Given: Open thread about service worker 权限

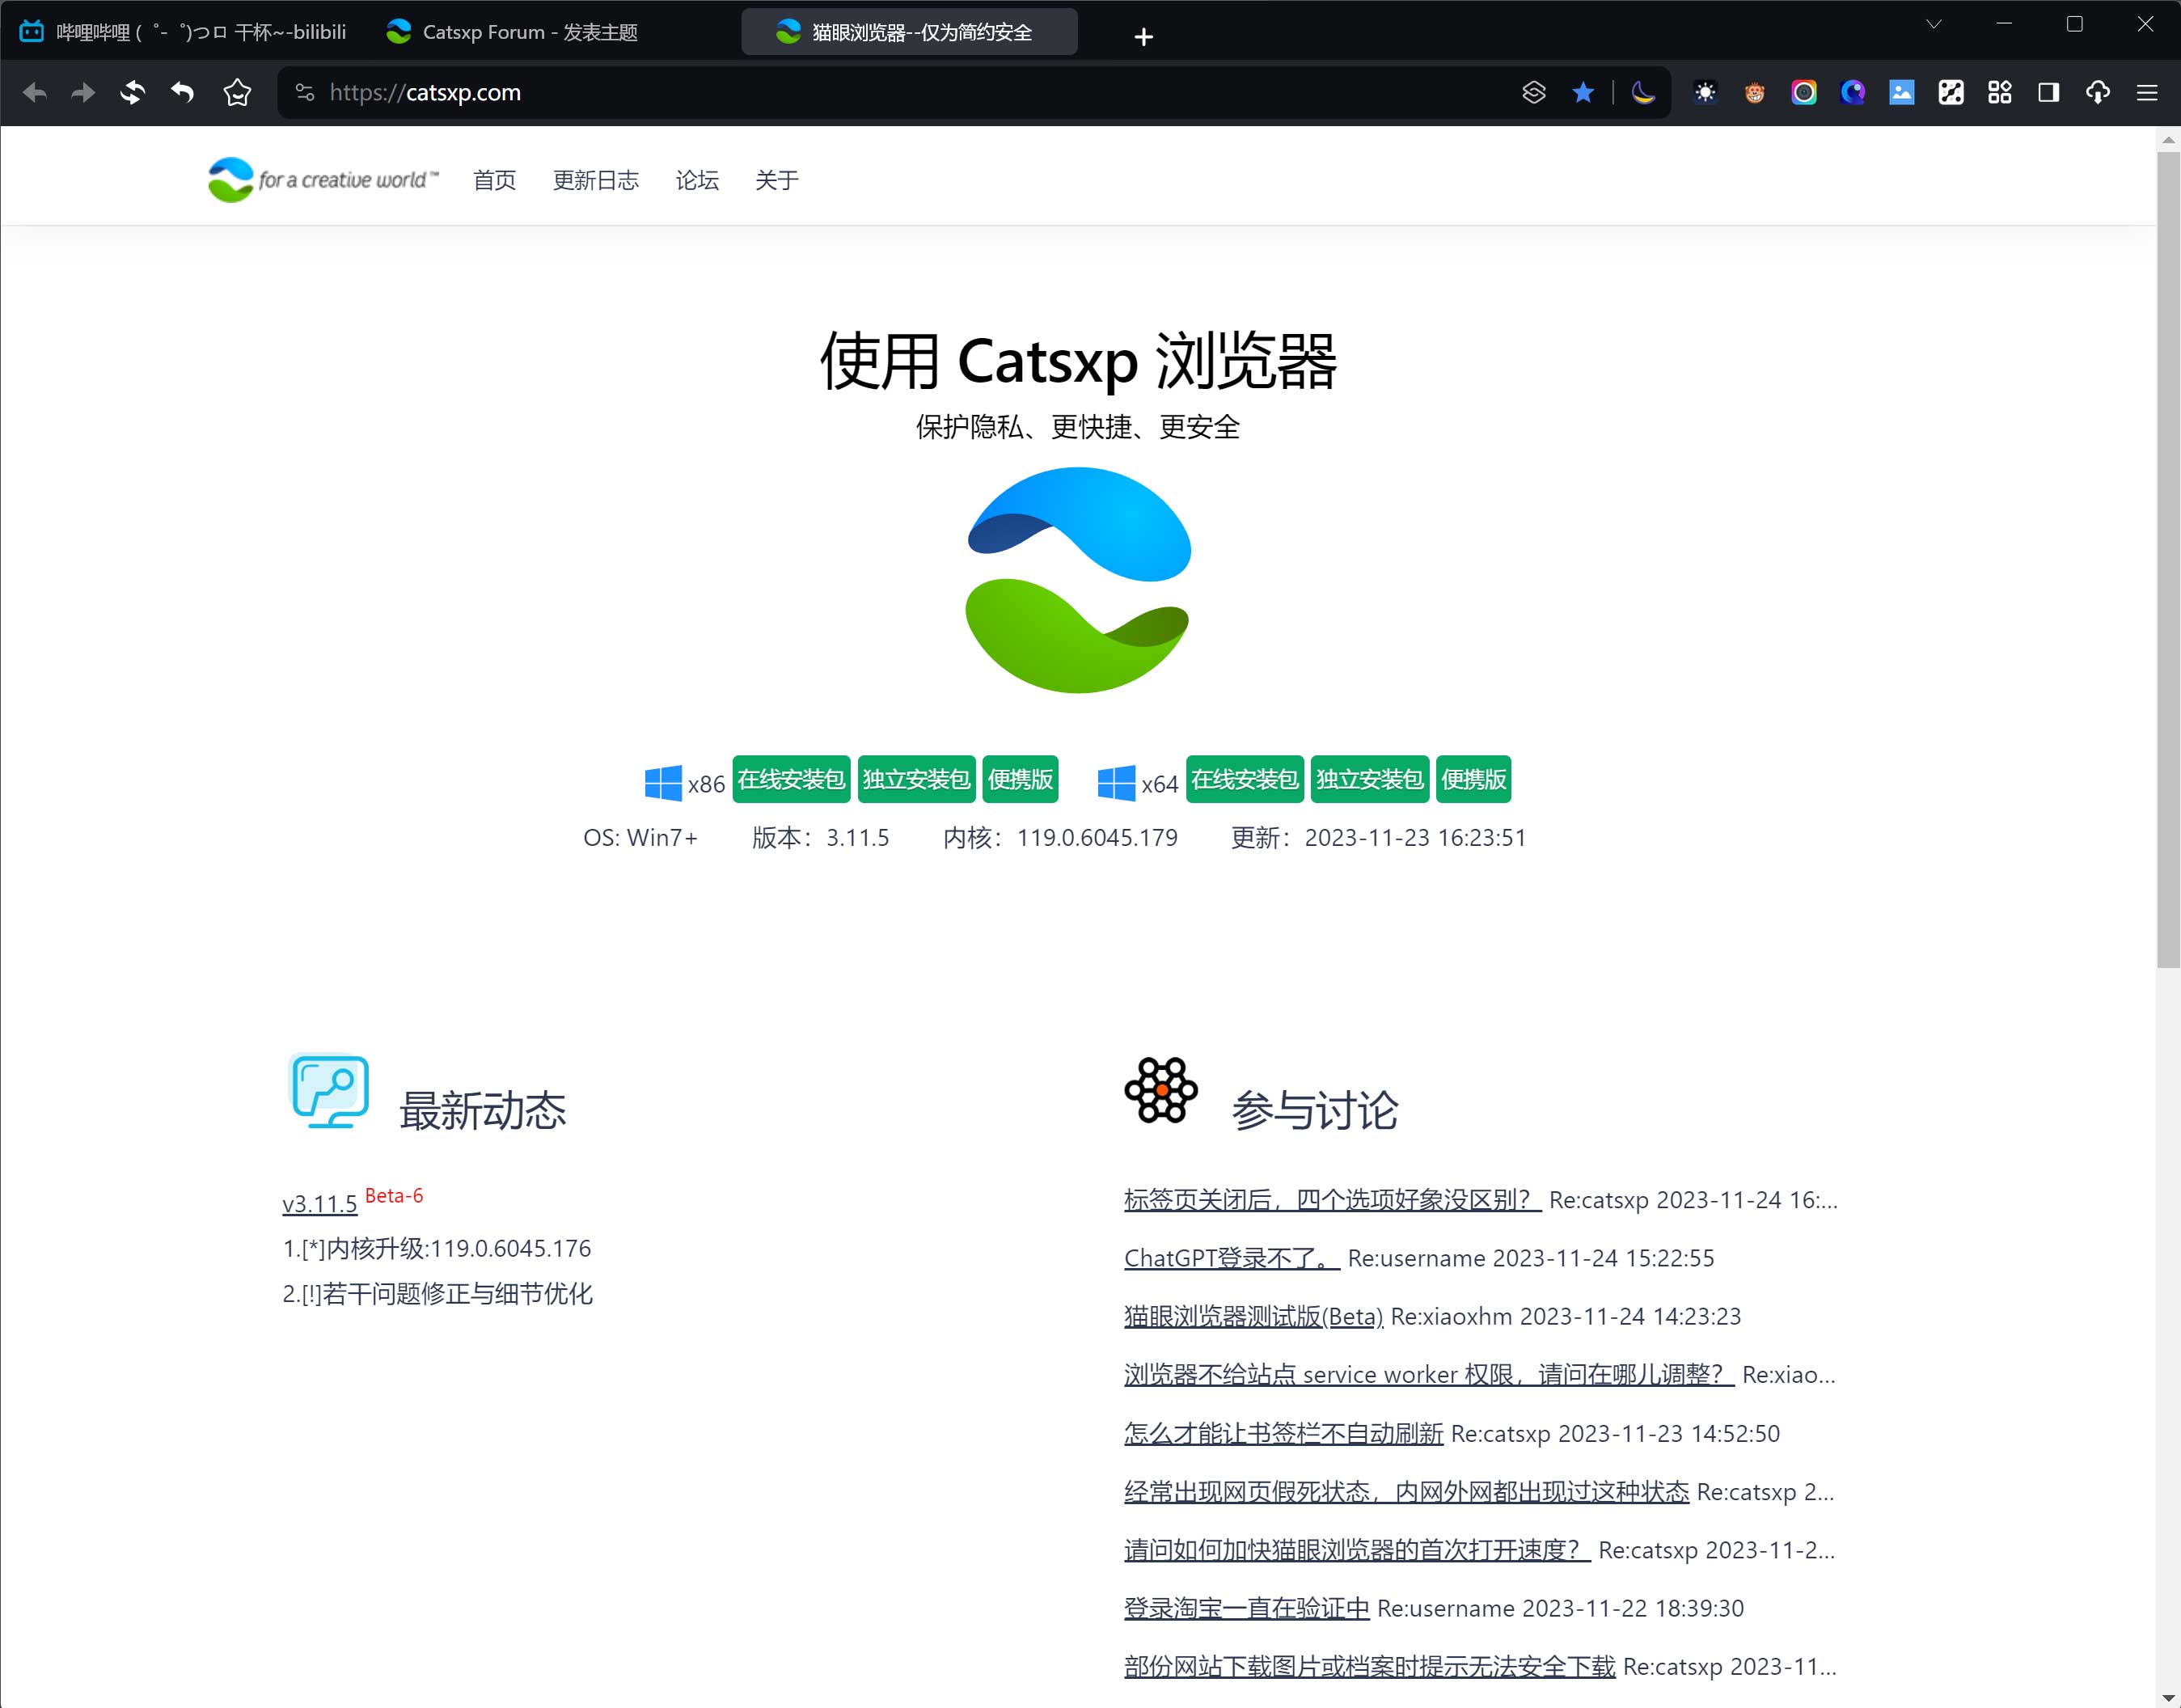Looking at the screenshot, I should pyautogui.click(x=1429, y=1375).
